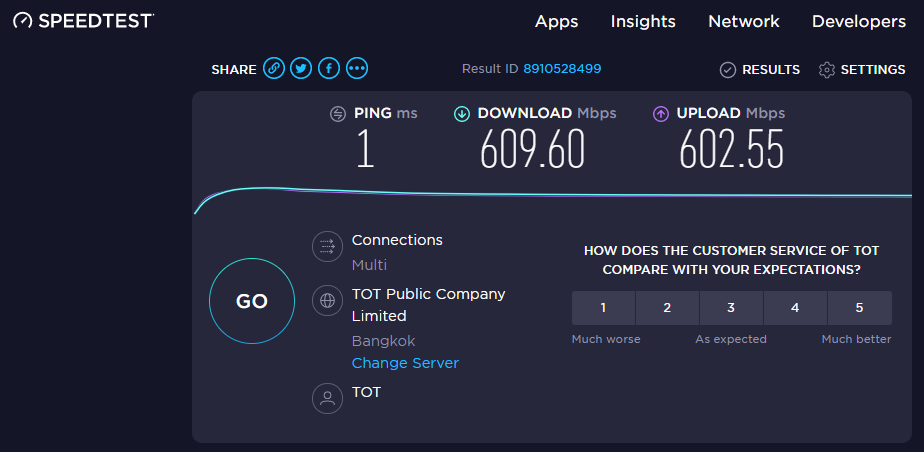Open the Insights menu
This screenshot has width=924, height=452.
[x=643, y=22]
